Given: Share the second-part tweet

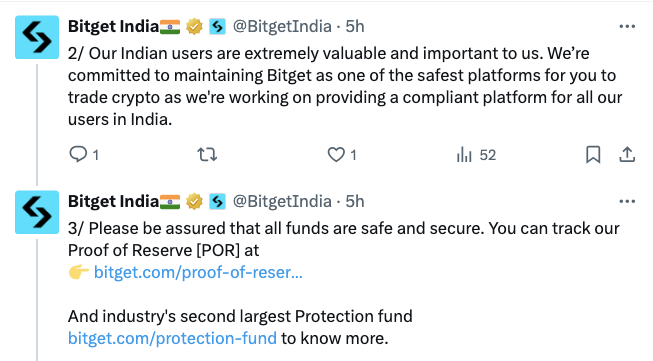Looking at the screenshot, I should (627, 154).
